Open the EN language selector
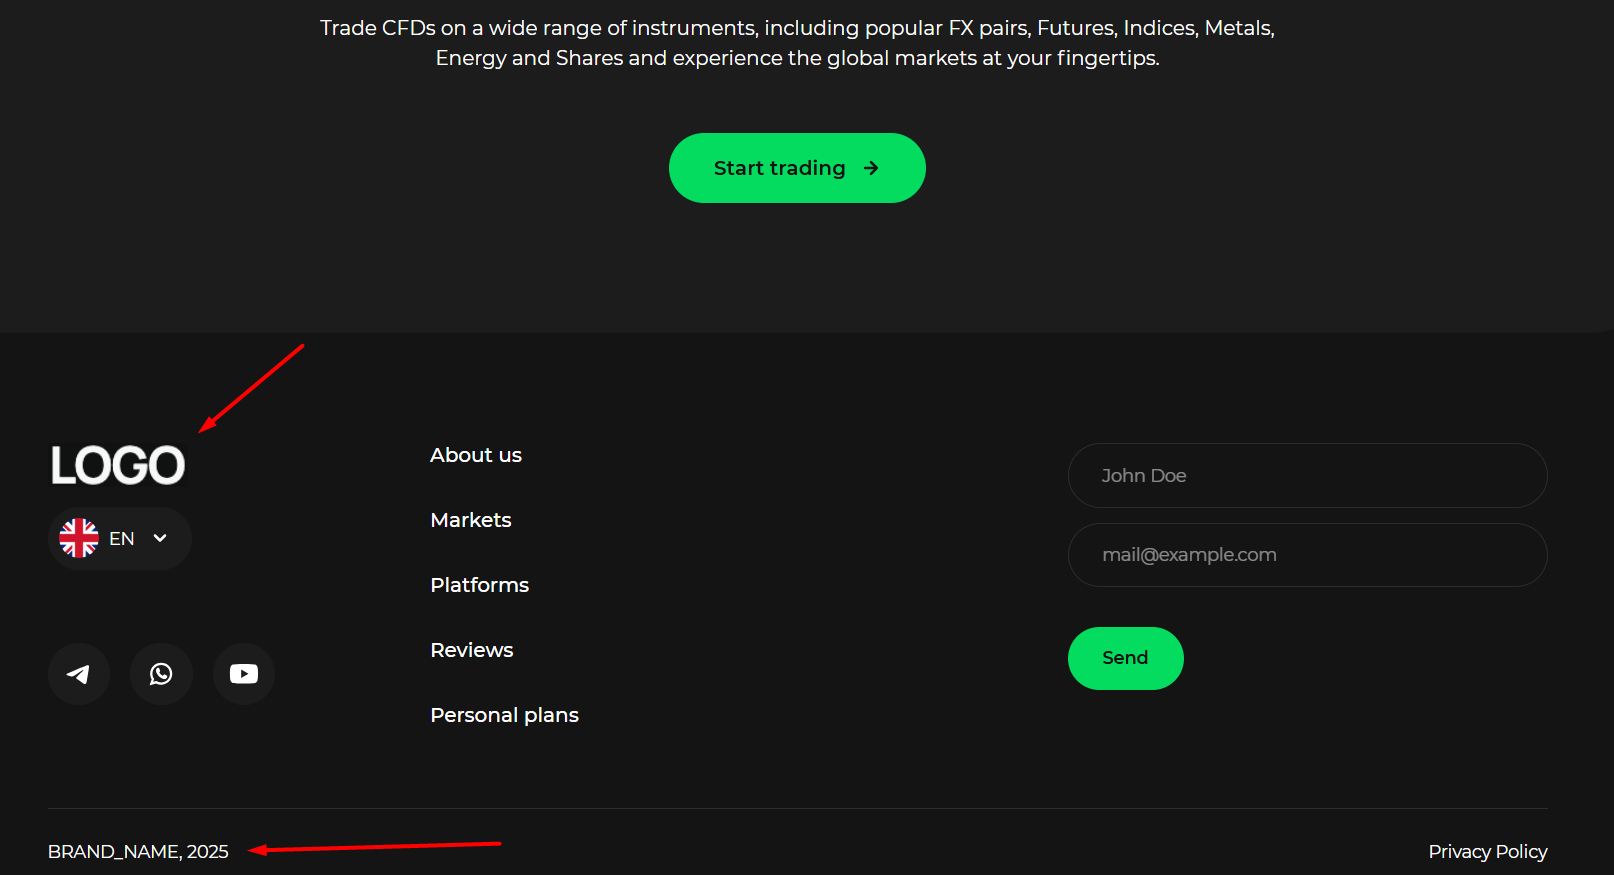The width and height of the screenshot is (1614, 875). tap(120, 538)
